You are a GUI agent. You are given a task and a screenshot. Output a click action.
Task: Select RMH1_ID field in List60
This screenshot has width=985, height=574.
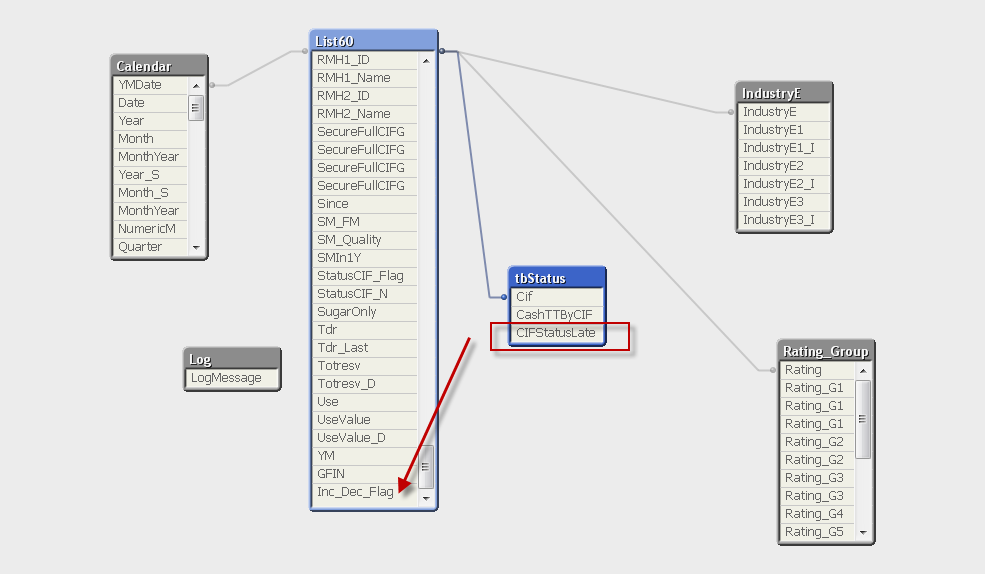point(365,60)
